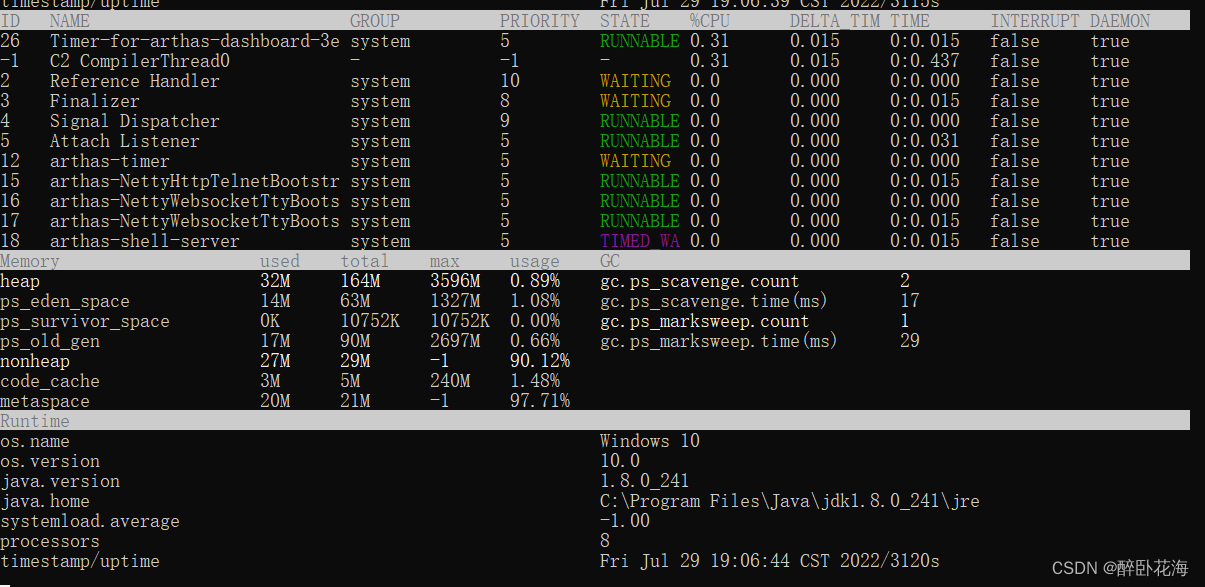Select the nonheap memory label
This screenshot has width=1205, height=587.
tap(35, 361)
